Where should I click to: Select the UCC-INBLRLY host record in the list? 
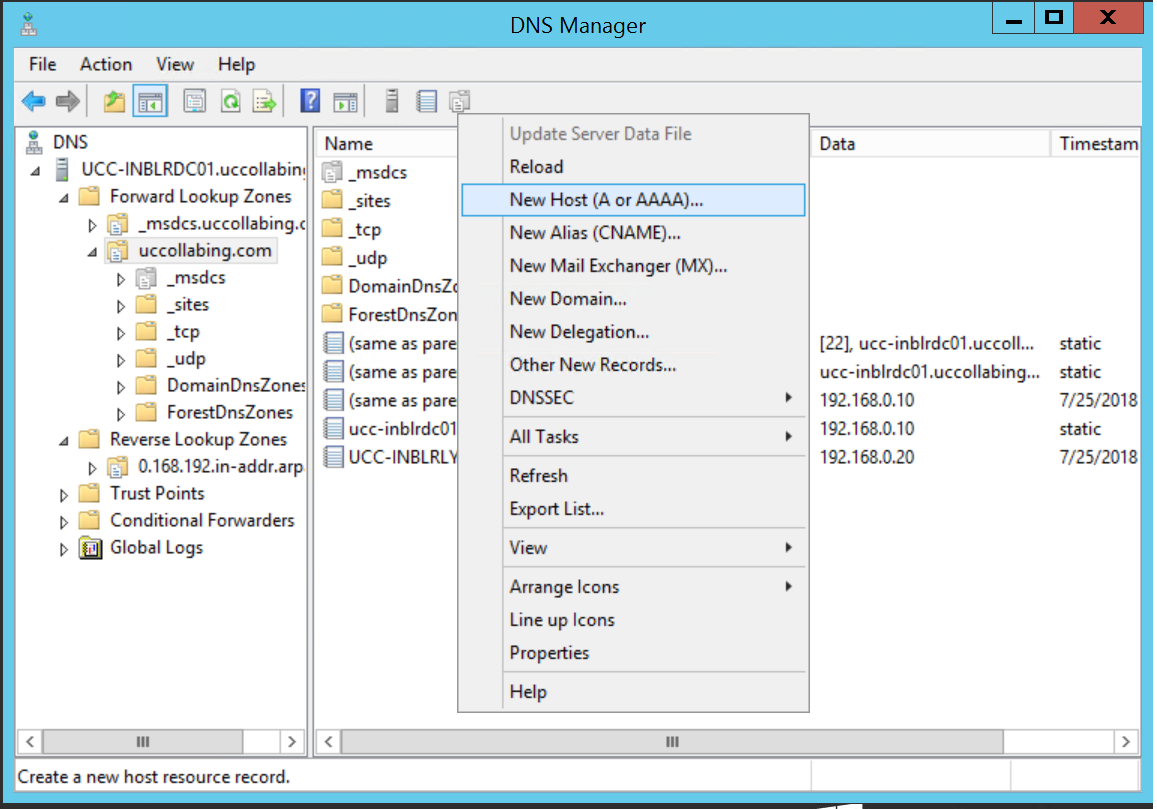tap(403, 458)
